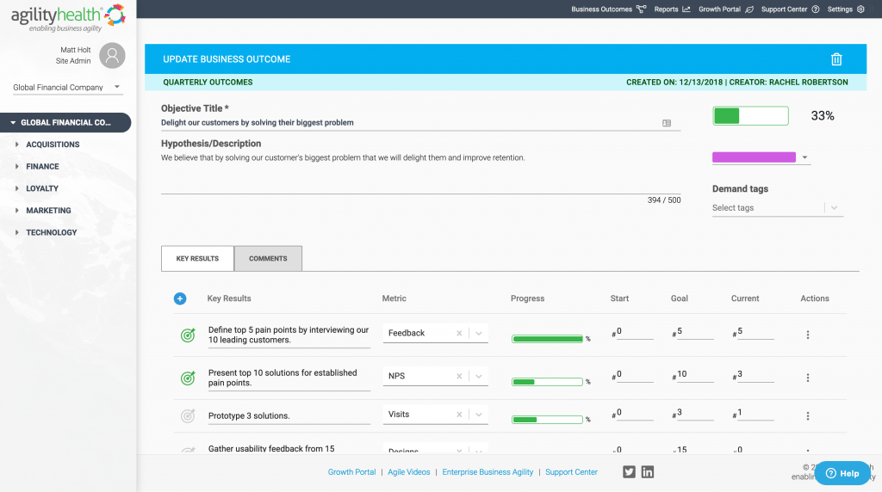Click the purple color swatch dropdown
Screen dimensions: 882x492
click(x=760, y=157)
